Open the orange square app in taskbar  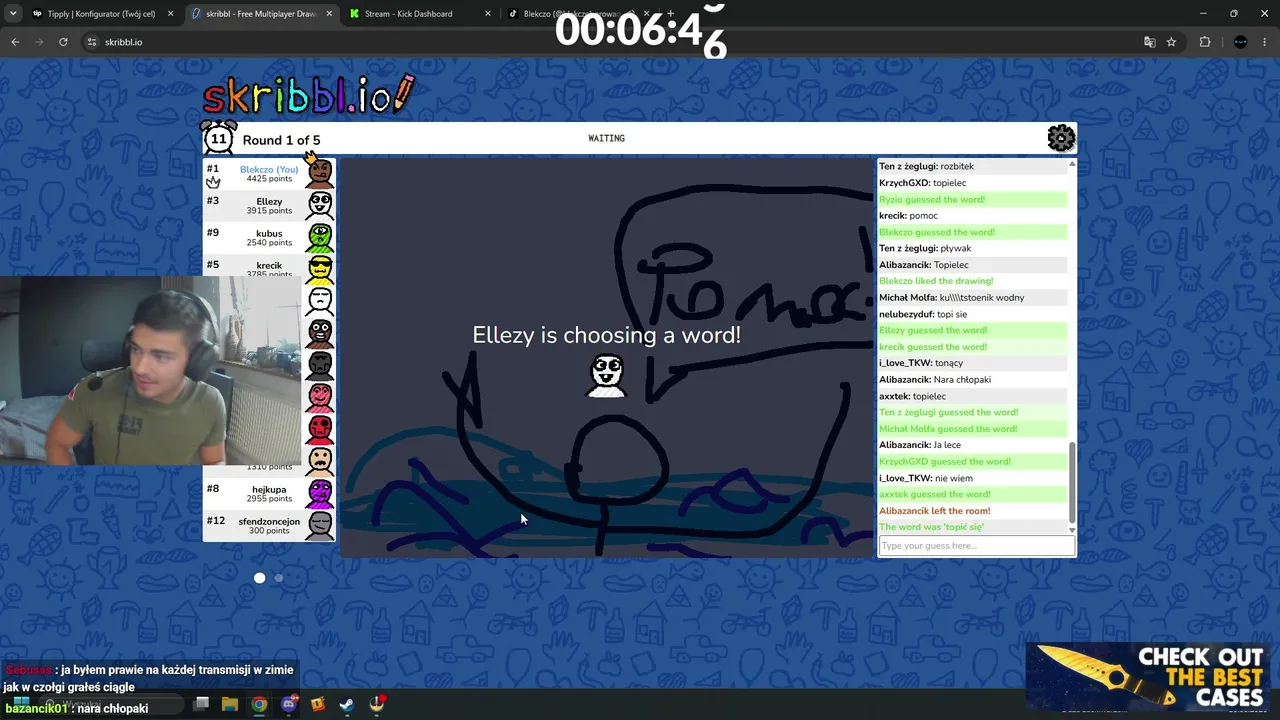click(x=318, y=704)
